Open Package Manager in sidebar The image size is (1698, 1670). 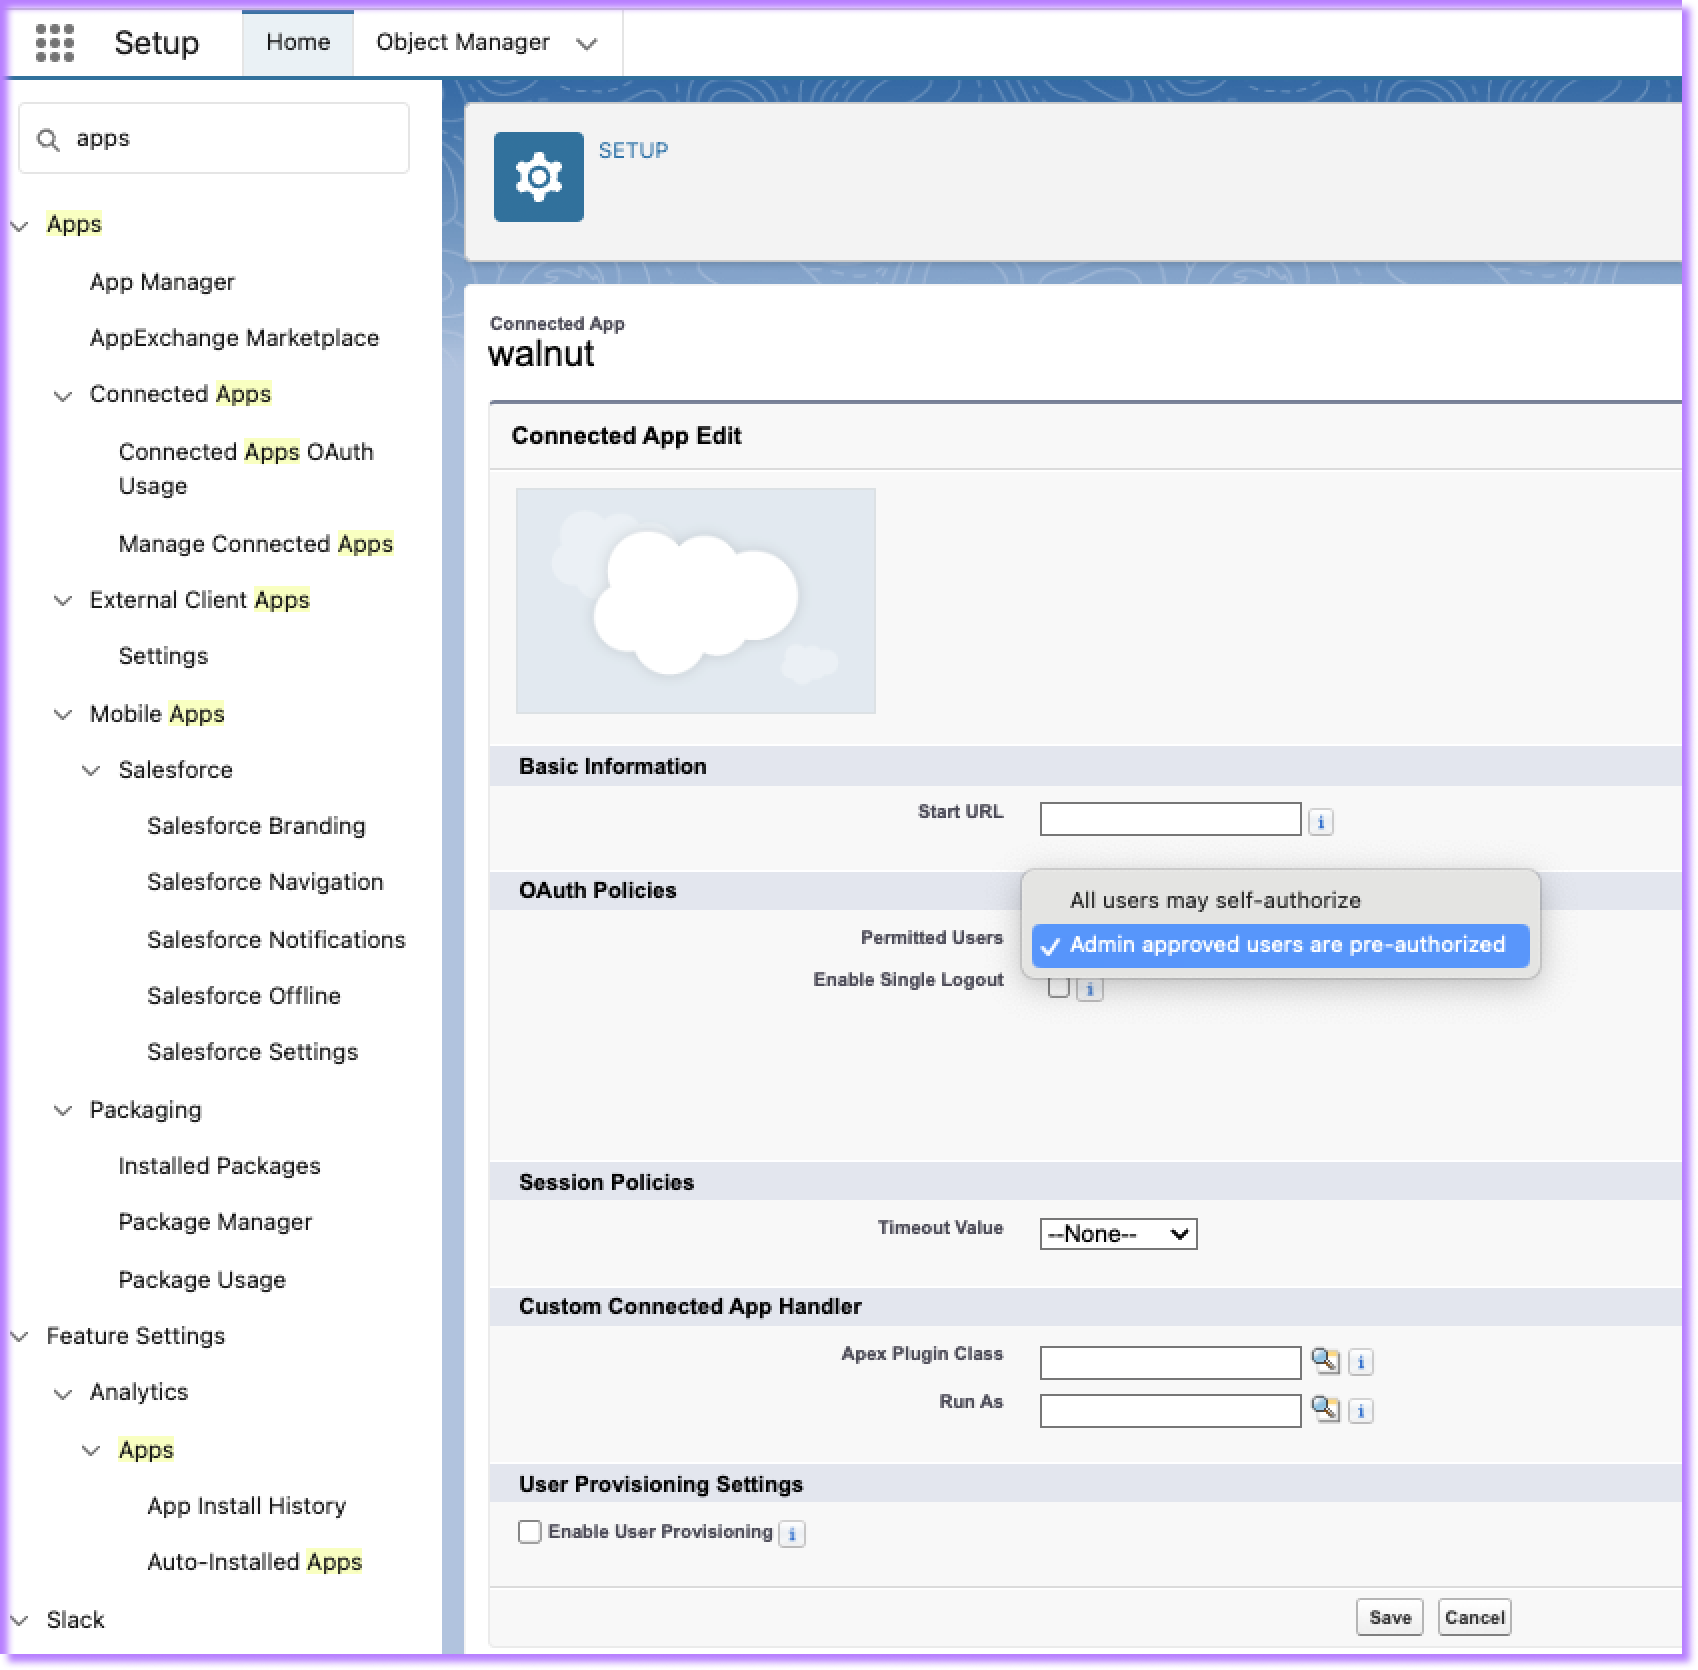[x=215, y=1222]
